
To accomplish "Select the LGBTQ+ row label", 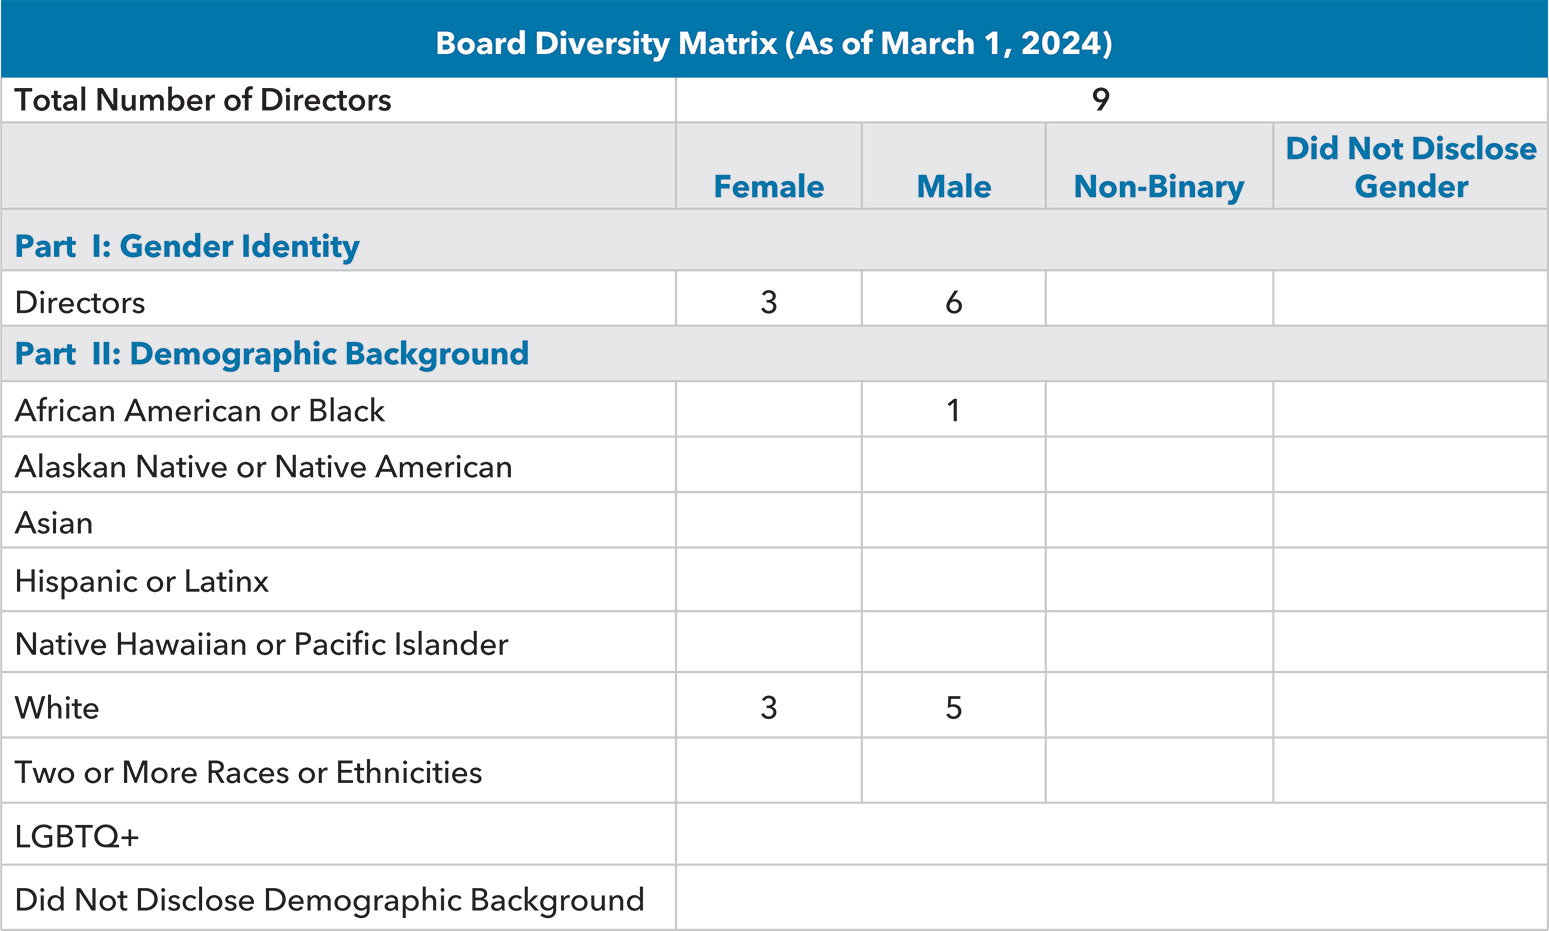I will coord(77,836).
